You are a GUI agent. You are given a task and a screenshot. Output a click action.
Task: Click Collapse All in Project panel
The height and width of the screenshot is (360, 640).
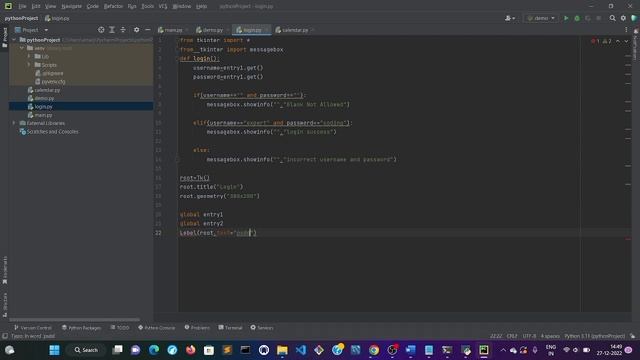123,30
